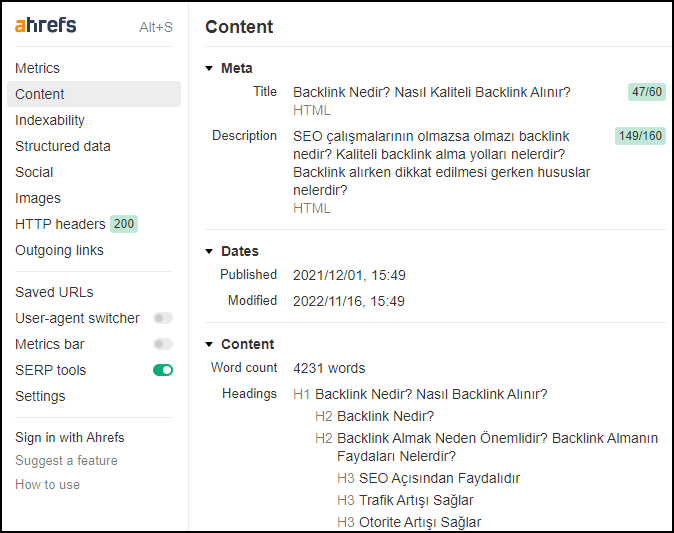
Task: Click the 149/160 description length badge
Action: pos(640,136)
